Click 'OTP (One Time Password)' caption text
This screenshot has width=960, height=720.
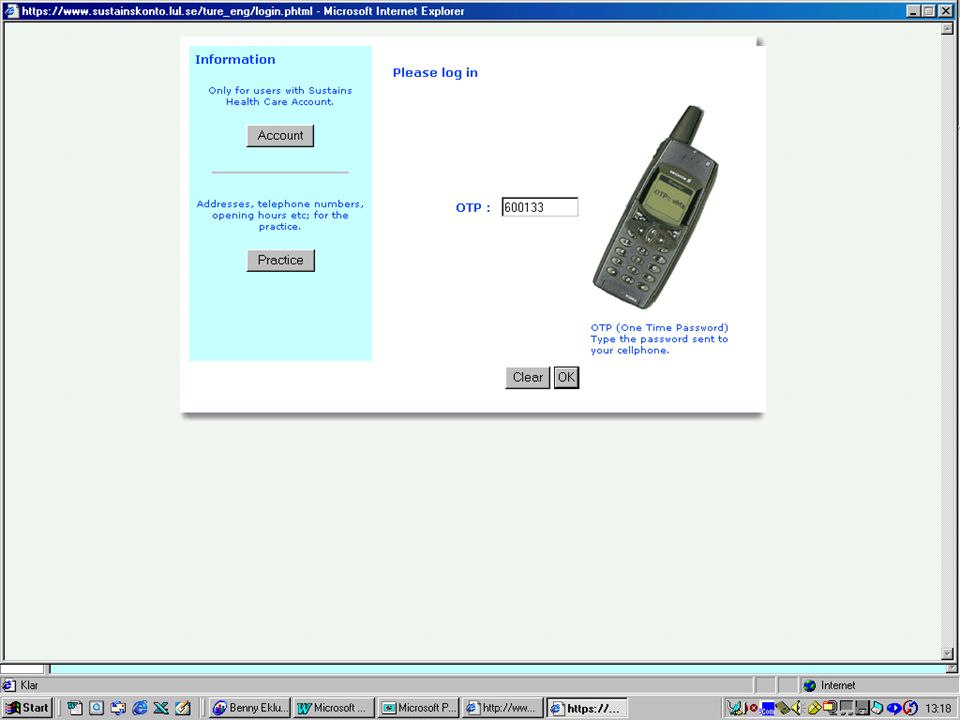pyautogui.click(x=659, y=328)
